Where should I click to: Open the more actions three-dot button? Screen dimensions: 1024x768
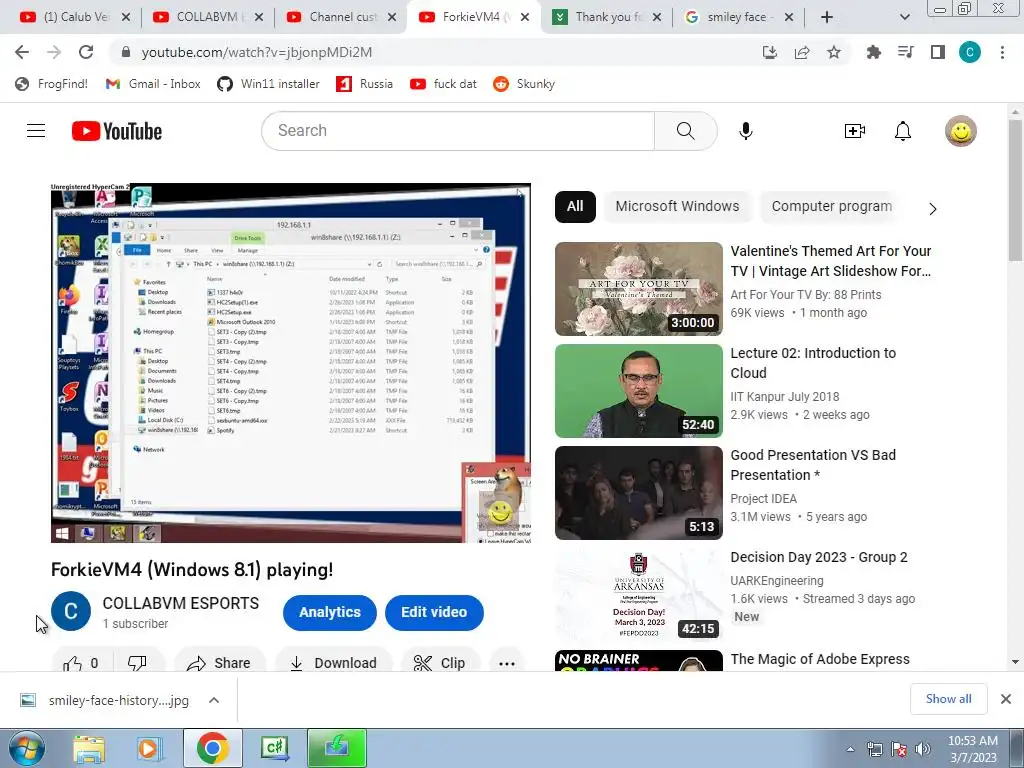pos(507,663)
